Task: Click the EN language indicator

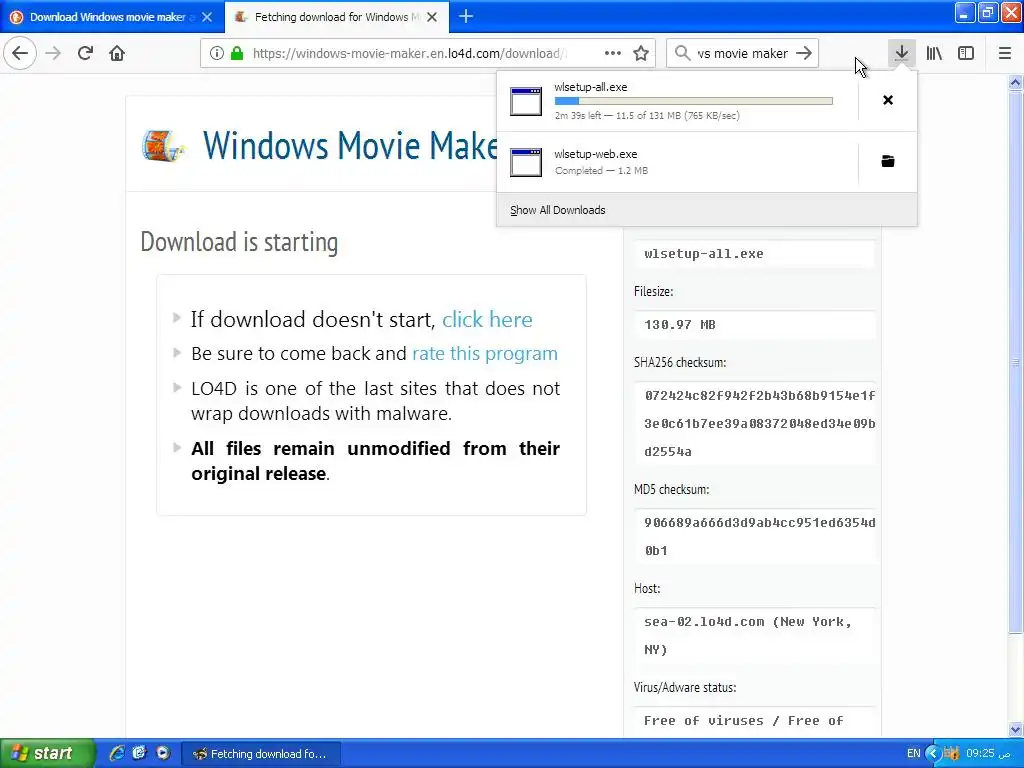Action: 913,753
